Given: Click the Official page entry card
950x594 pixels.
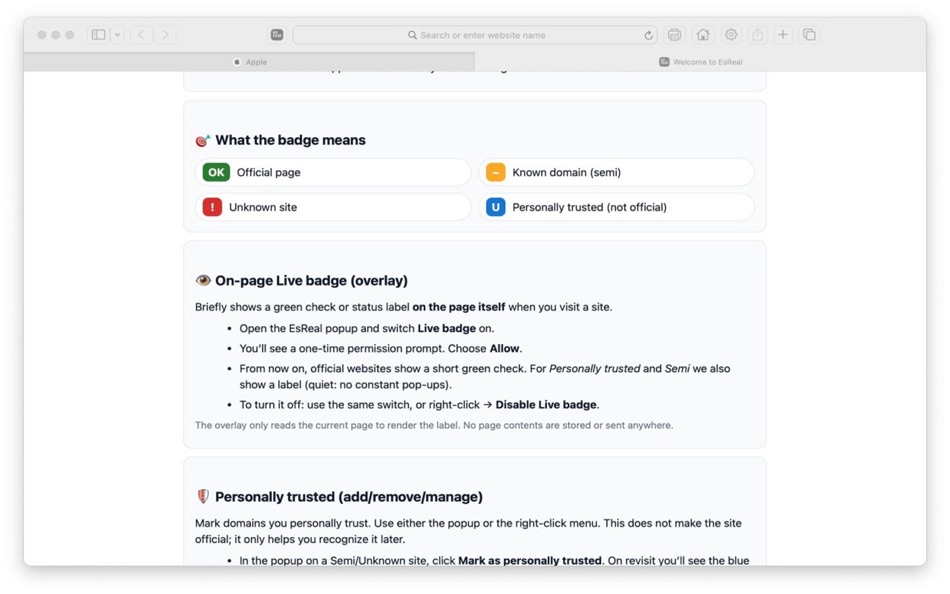Looking at the screenshot, I should (333, 172).
